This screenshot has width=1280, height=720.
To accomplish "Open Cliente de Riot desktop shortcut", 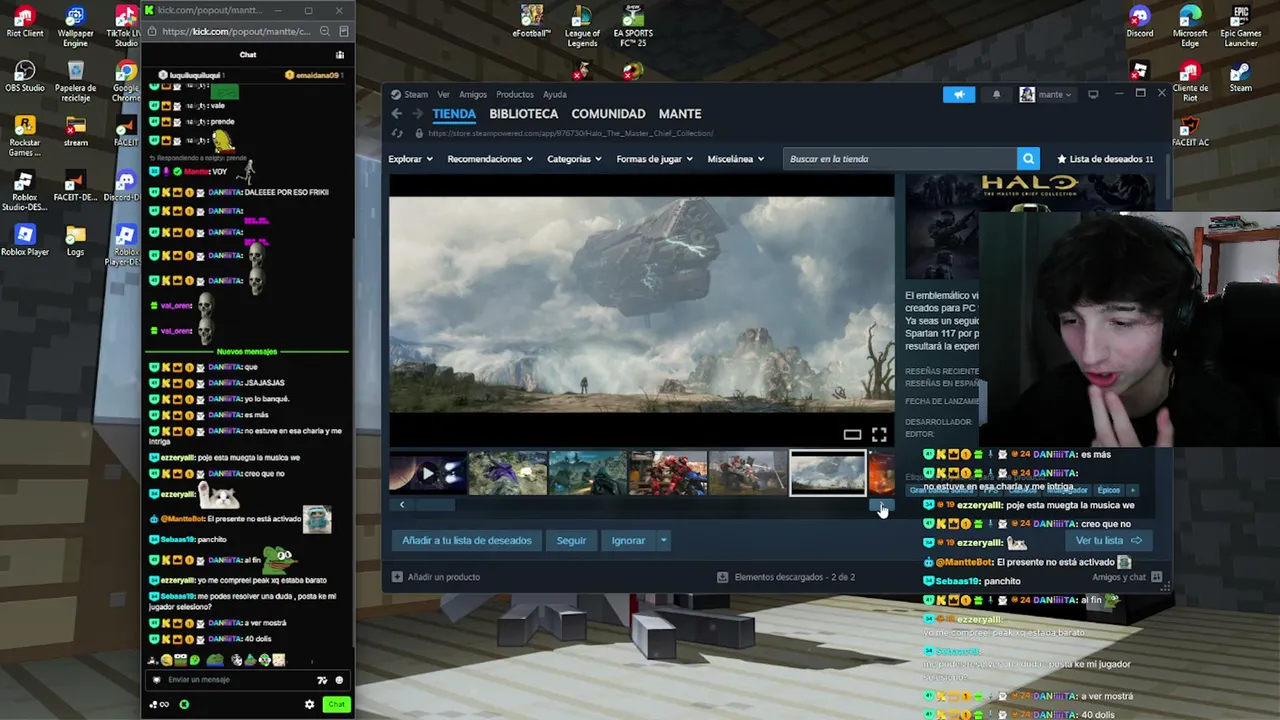I will (1190, 82).
